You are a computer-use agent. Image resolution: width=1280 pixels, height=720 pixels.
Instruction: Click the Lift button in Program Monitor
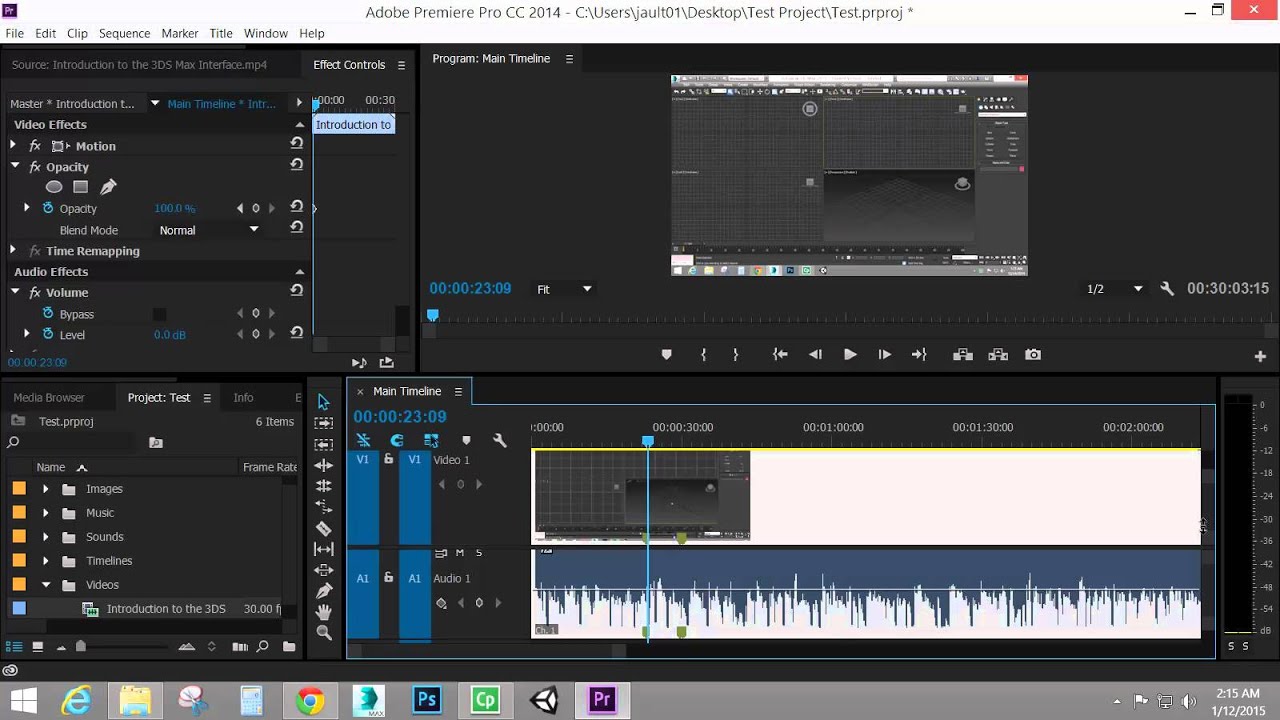963,355
